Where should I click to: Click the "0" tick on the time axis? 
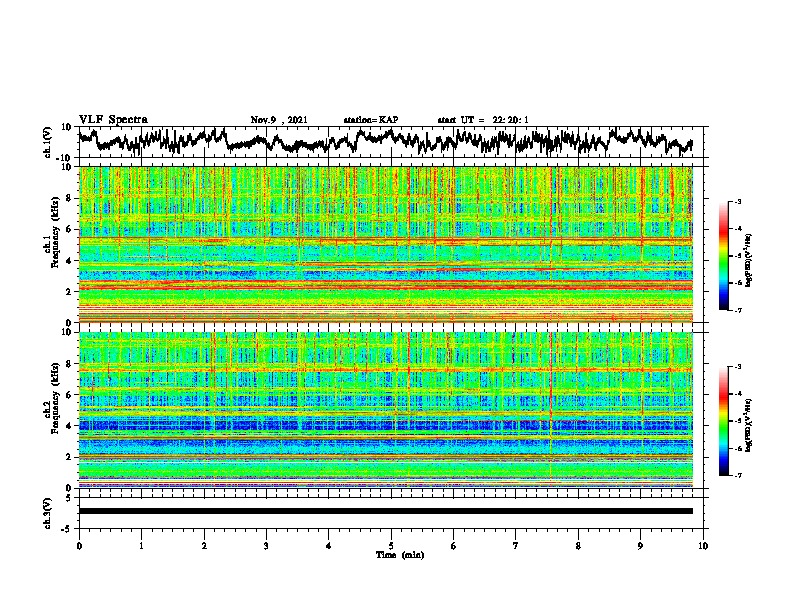pos(79,546)
